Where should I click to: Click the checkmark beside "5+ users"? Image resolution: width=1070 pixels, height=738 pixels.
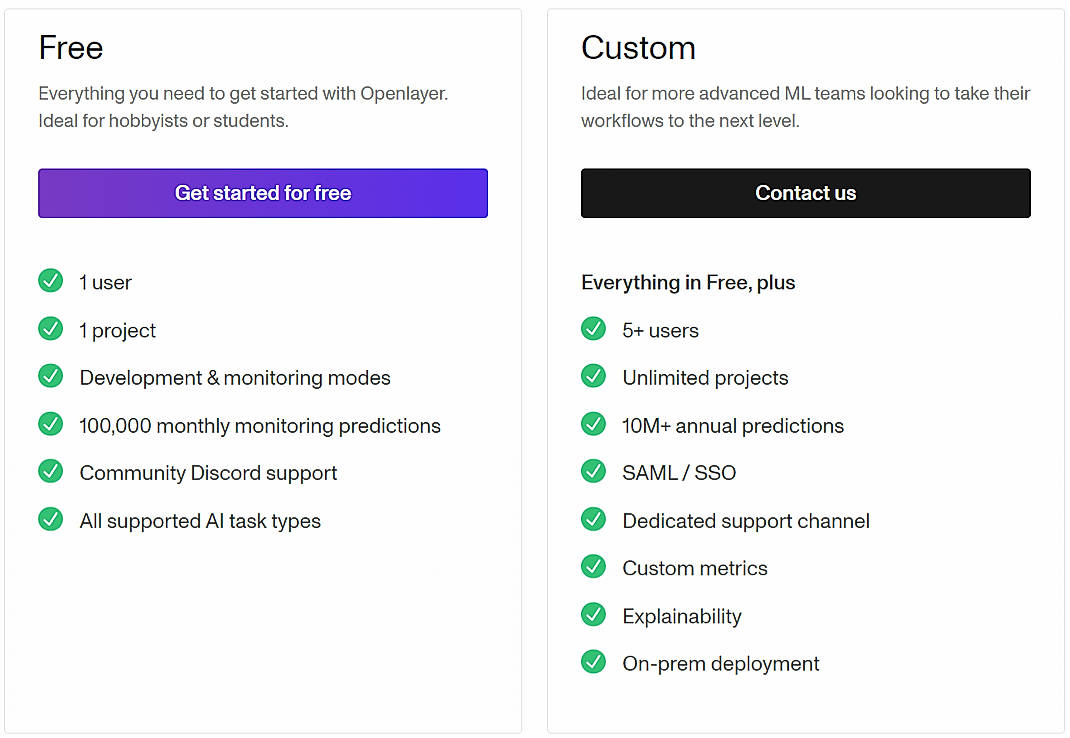click(x=593, y=328)
